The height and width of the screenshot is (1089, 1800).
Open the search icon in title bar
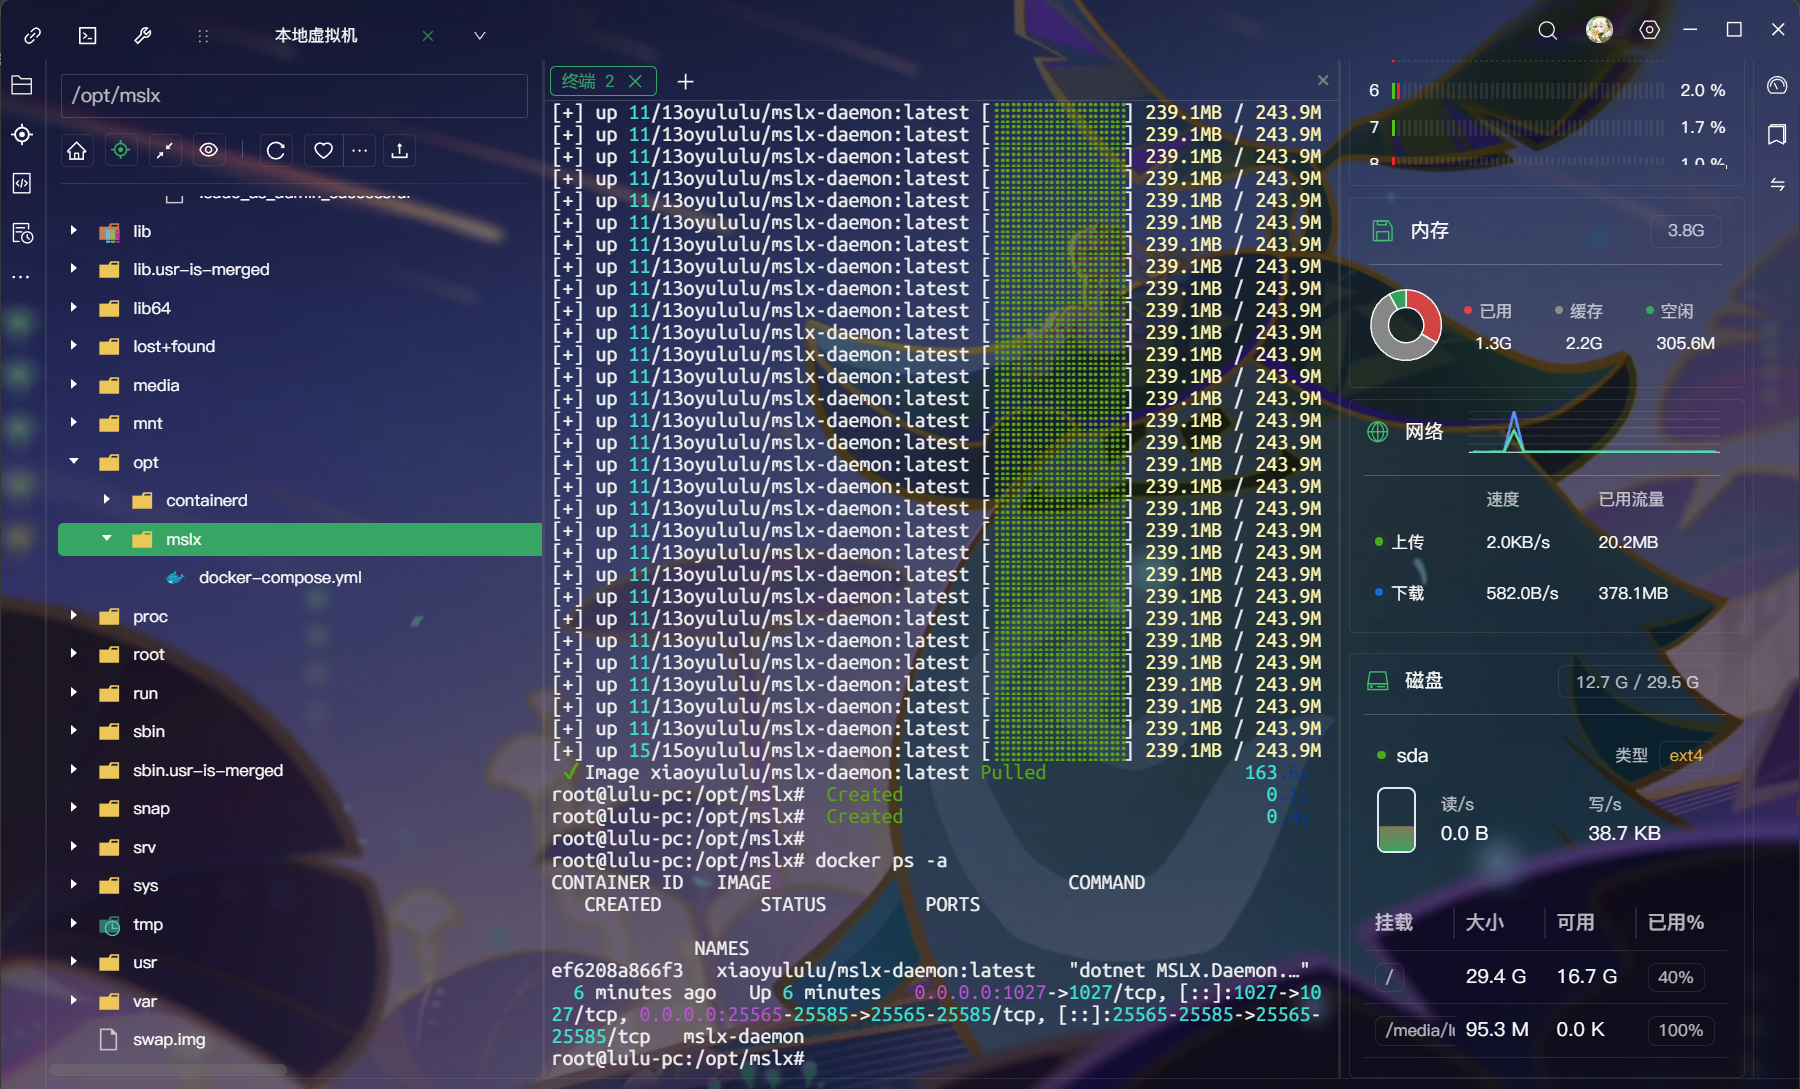(x=1547, y=31)
